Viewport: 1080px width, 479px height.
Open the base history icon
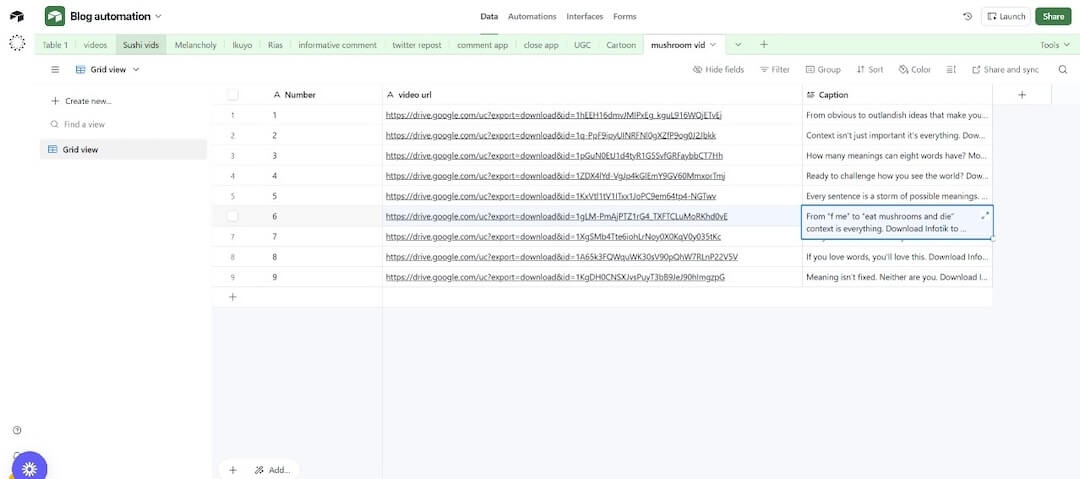point(967,16)
